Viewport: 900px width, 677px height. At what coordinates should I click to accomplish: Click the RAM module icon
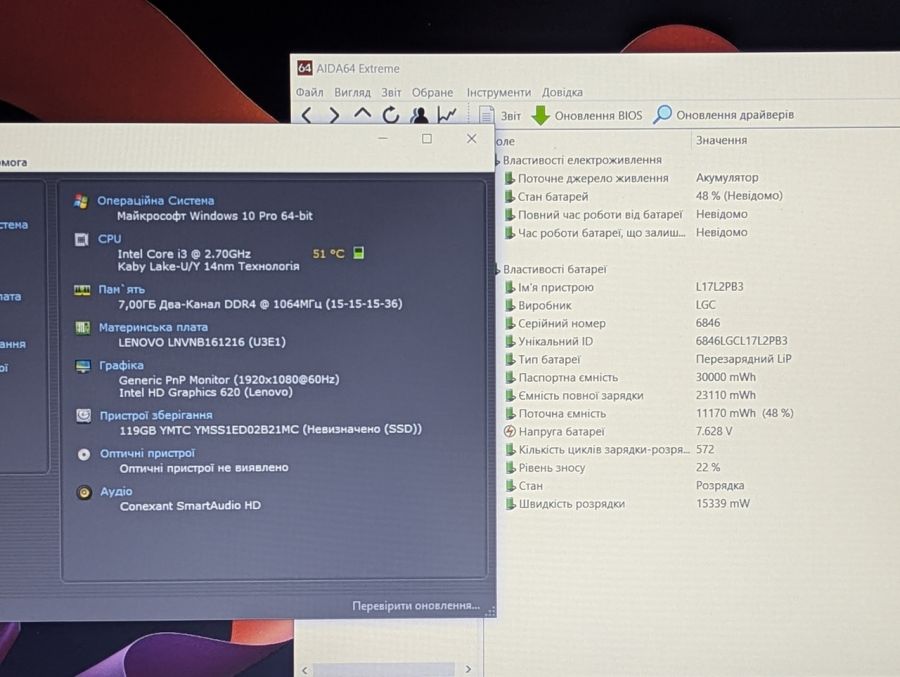(x=82, y=290)
